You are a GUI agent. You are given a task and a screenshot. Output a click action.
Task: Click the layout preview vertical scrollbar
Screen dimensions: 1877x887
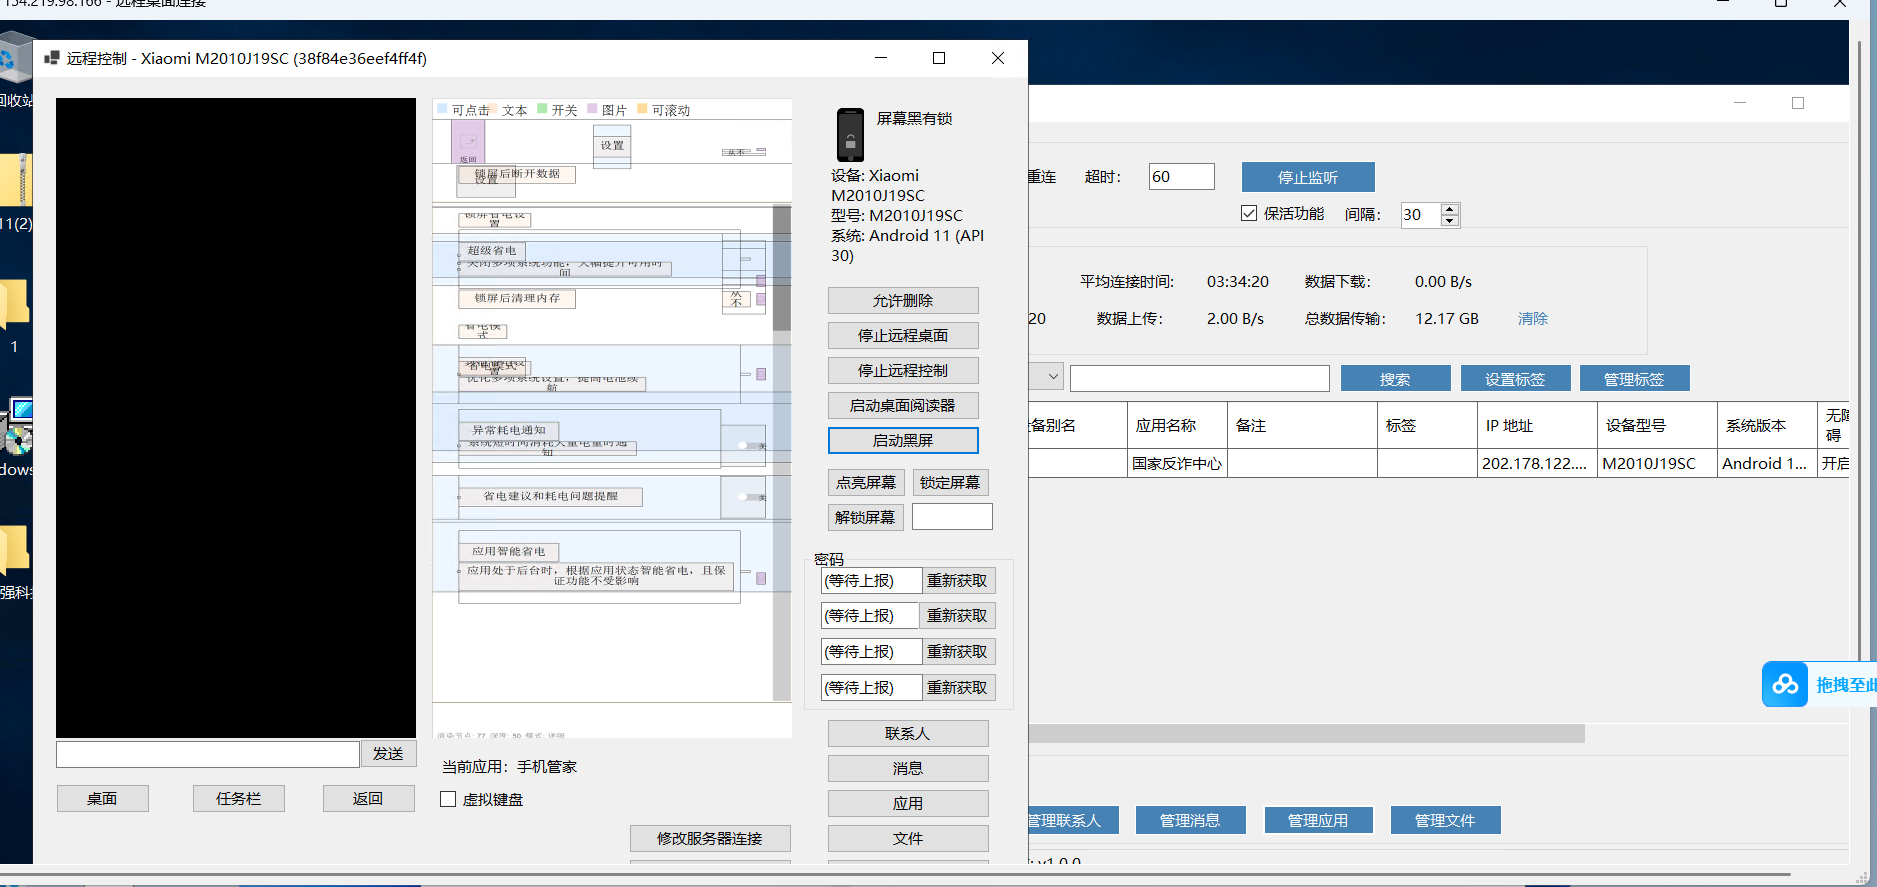pos(781,270)
